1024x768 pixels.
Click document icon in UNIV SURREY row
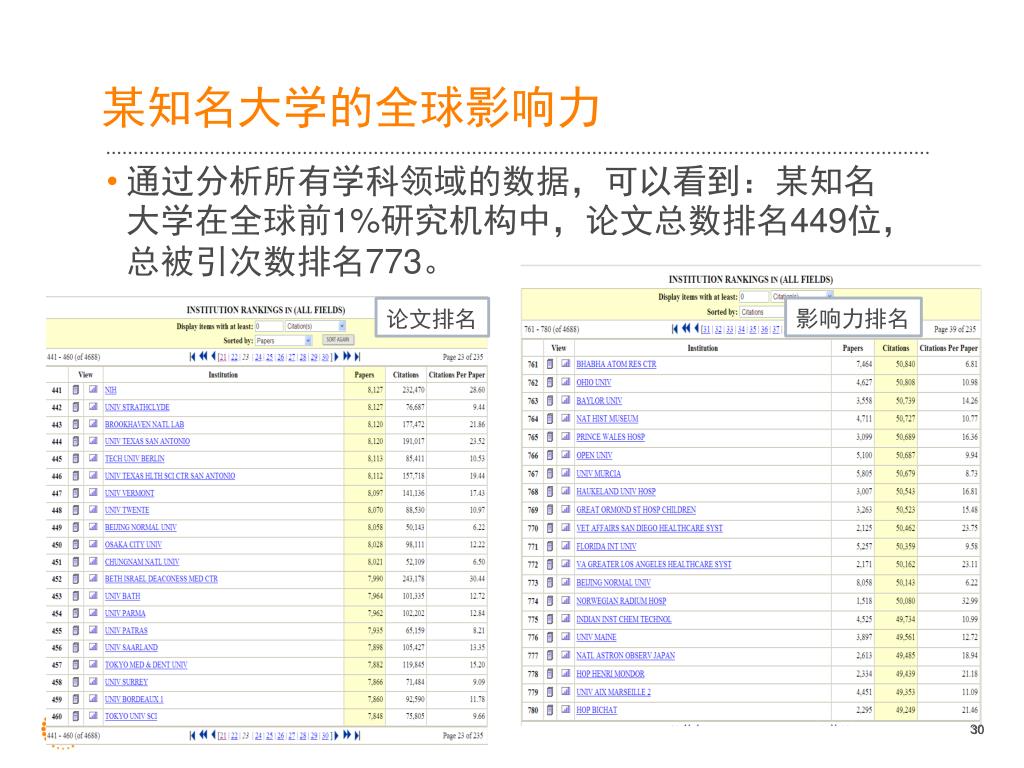(x=76, y=682)
